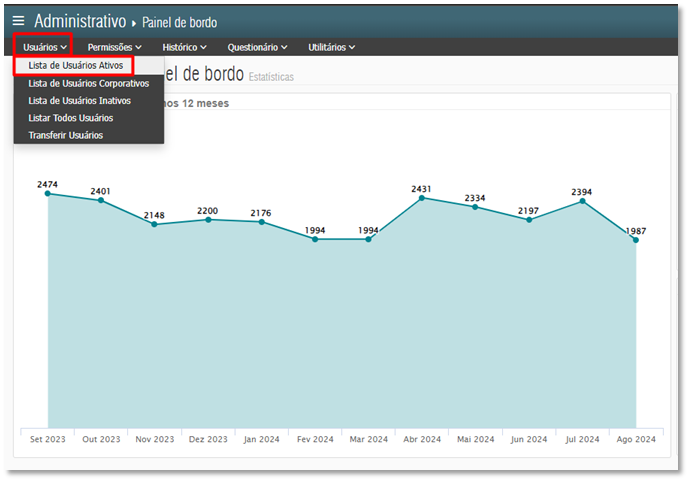Click the Fev 2024 data point 1994
This screenshot has height=481, width=689.
[x=315, y=239]
